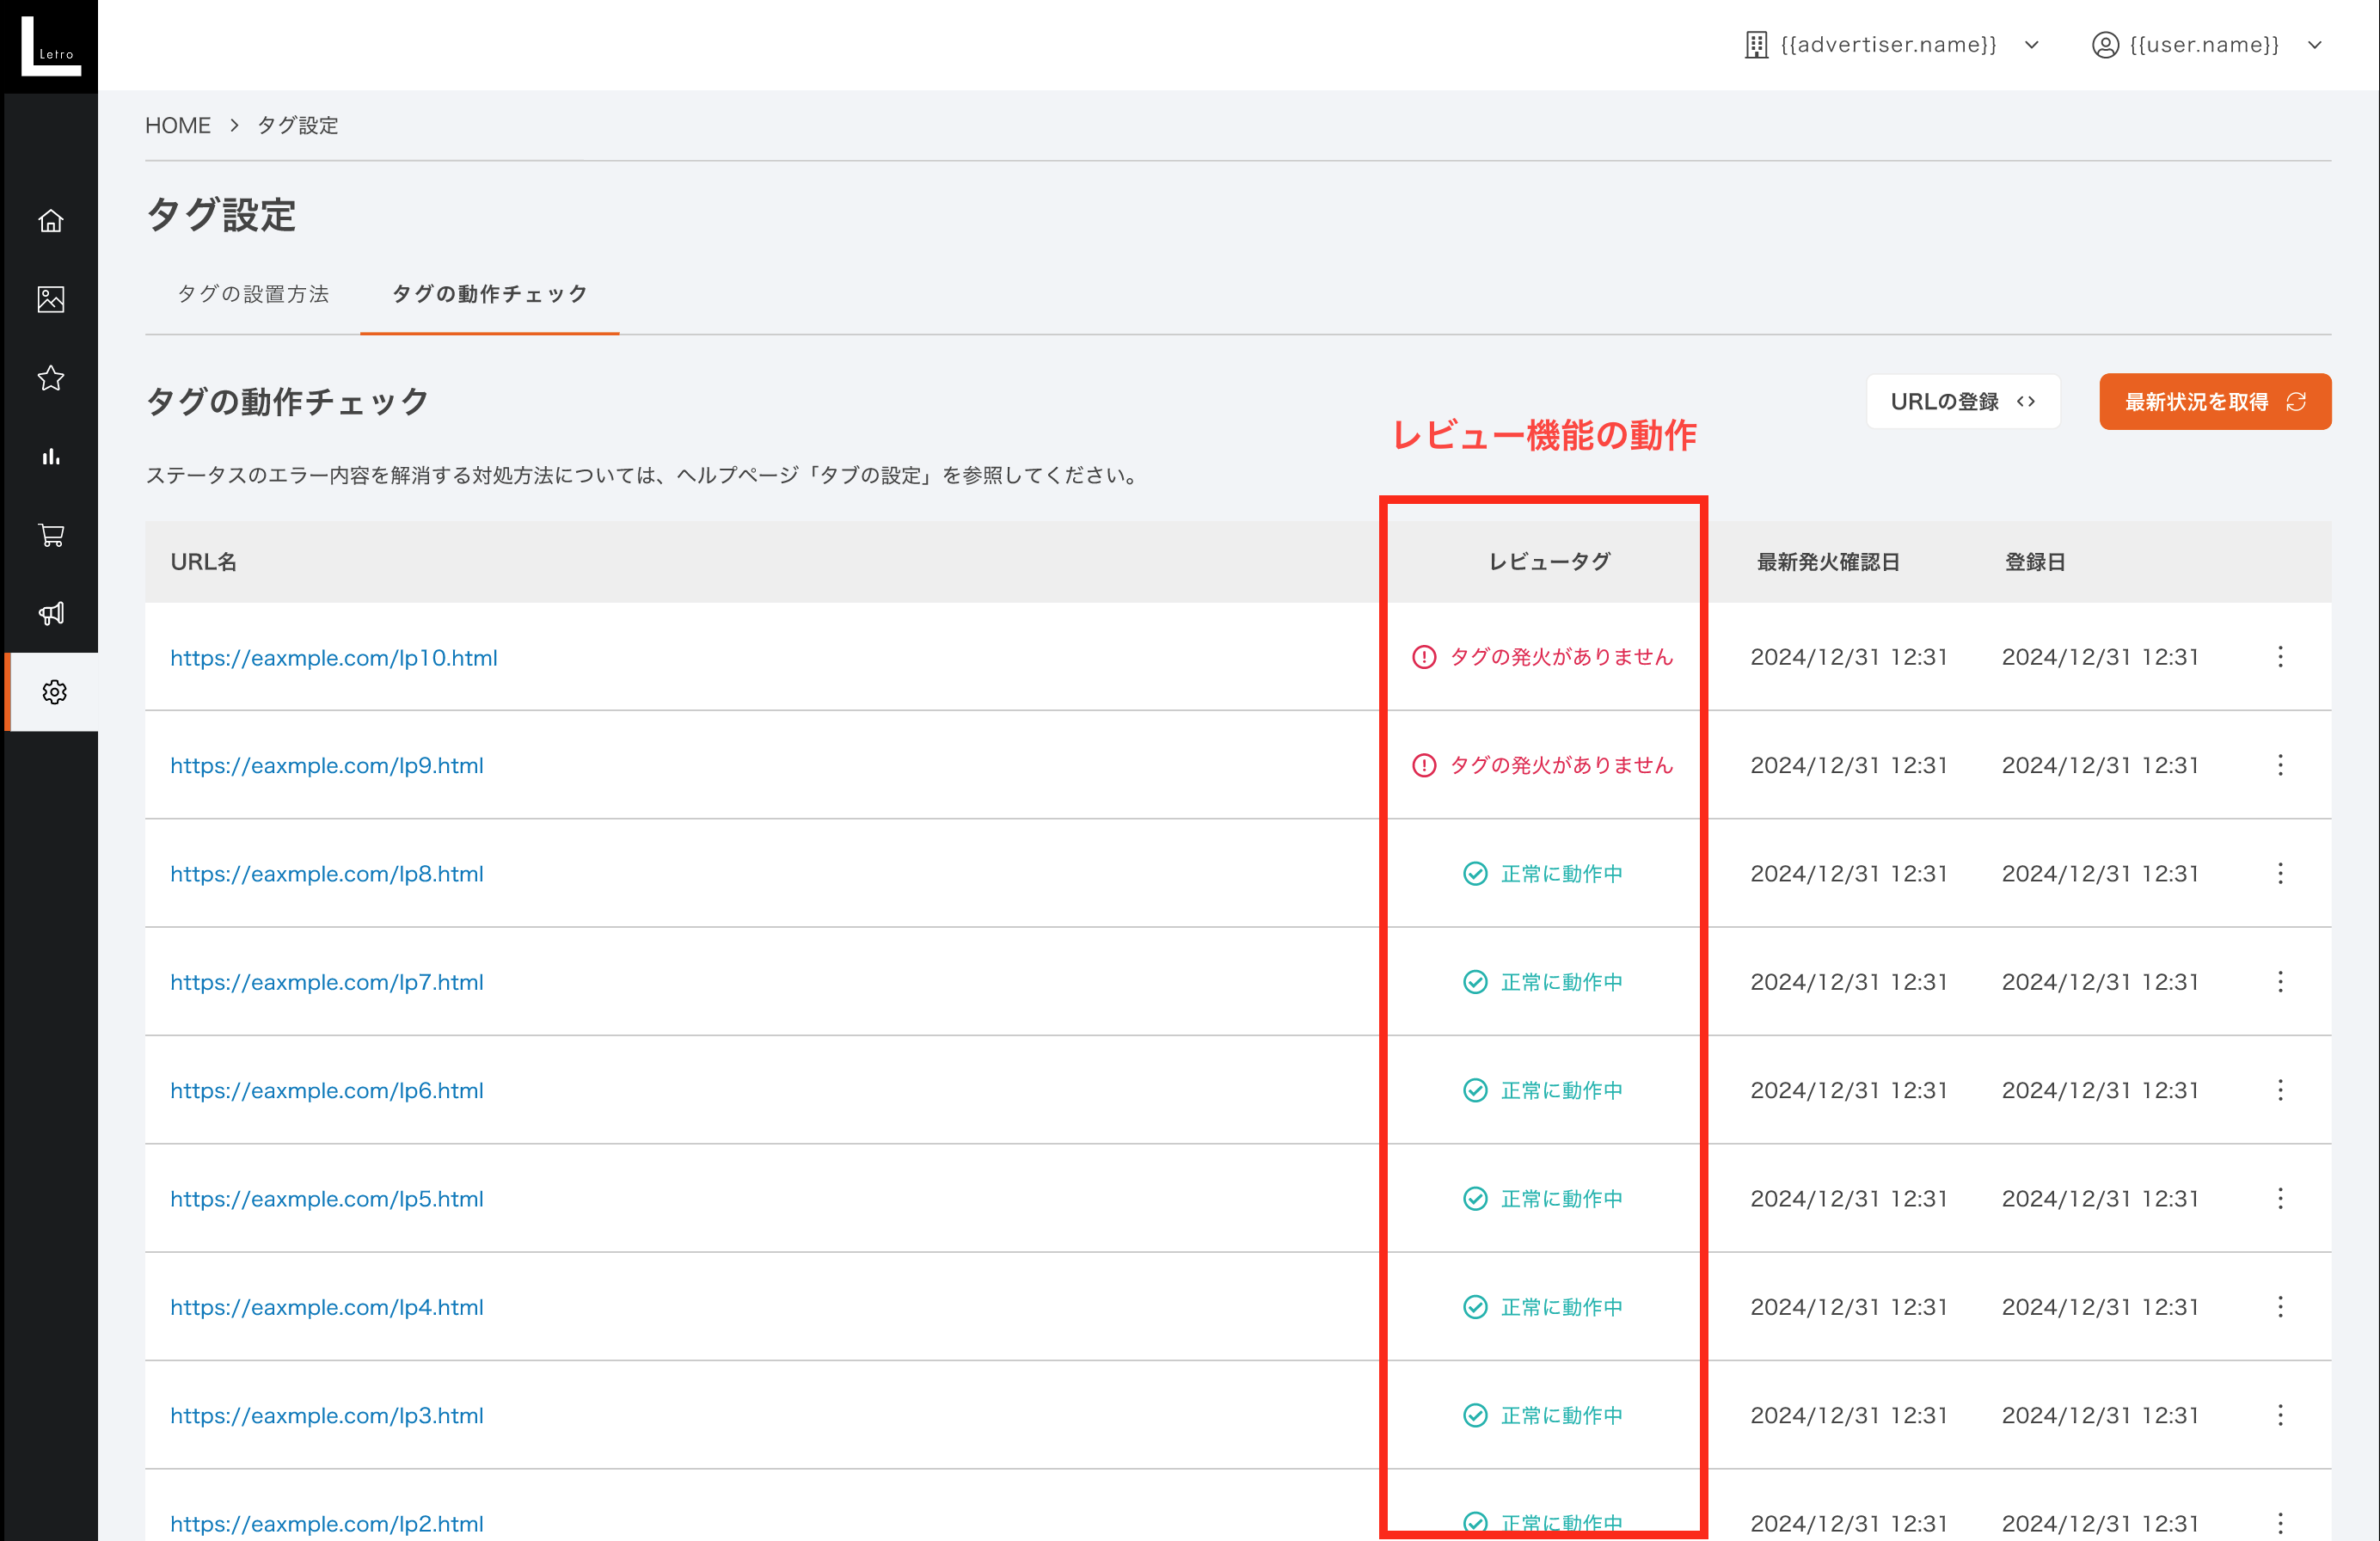Click the 最新状況を取得 refresh button
This screenshot has height=1541, width=2380.
pos(2214,402)
